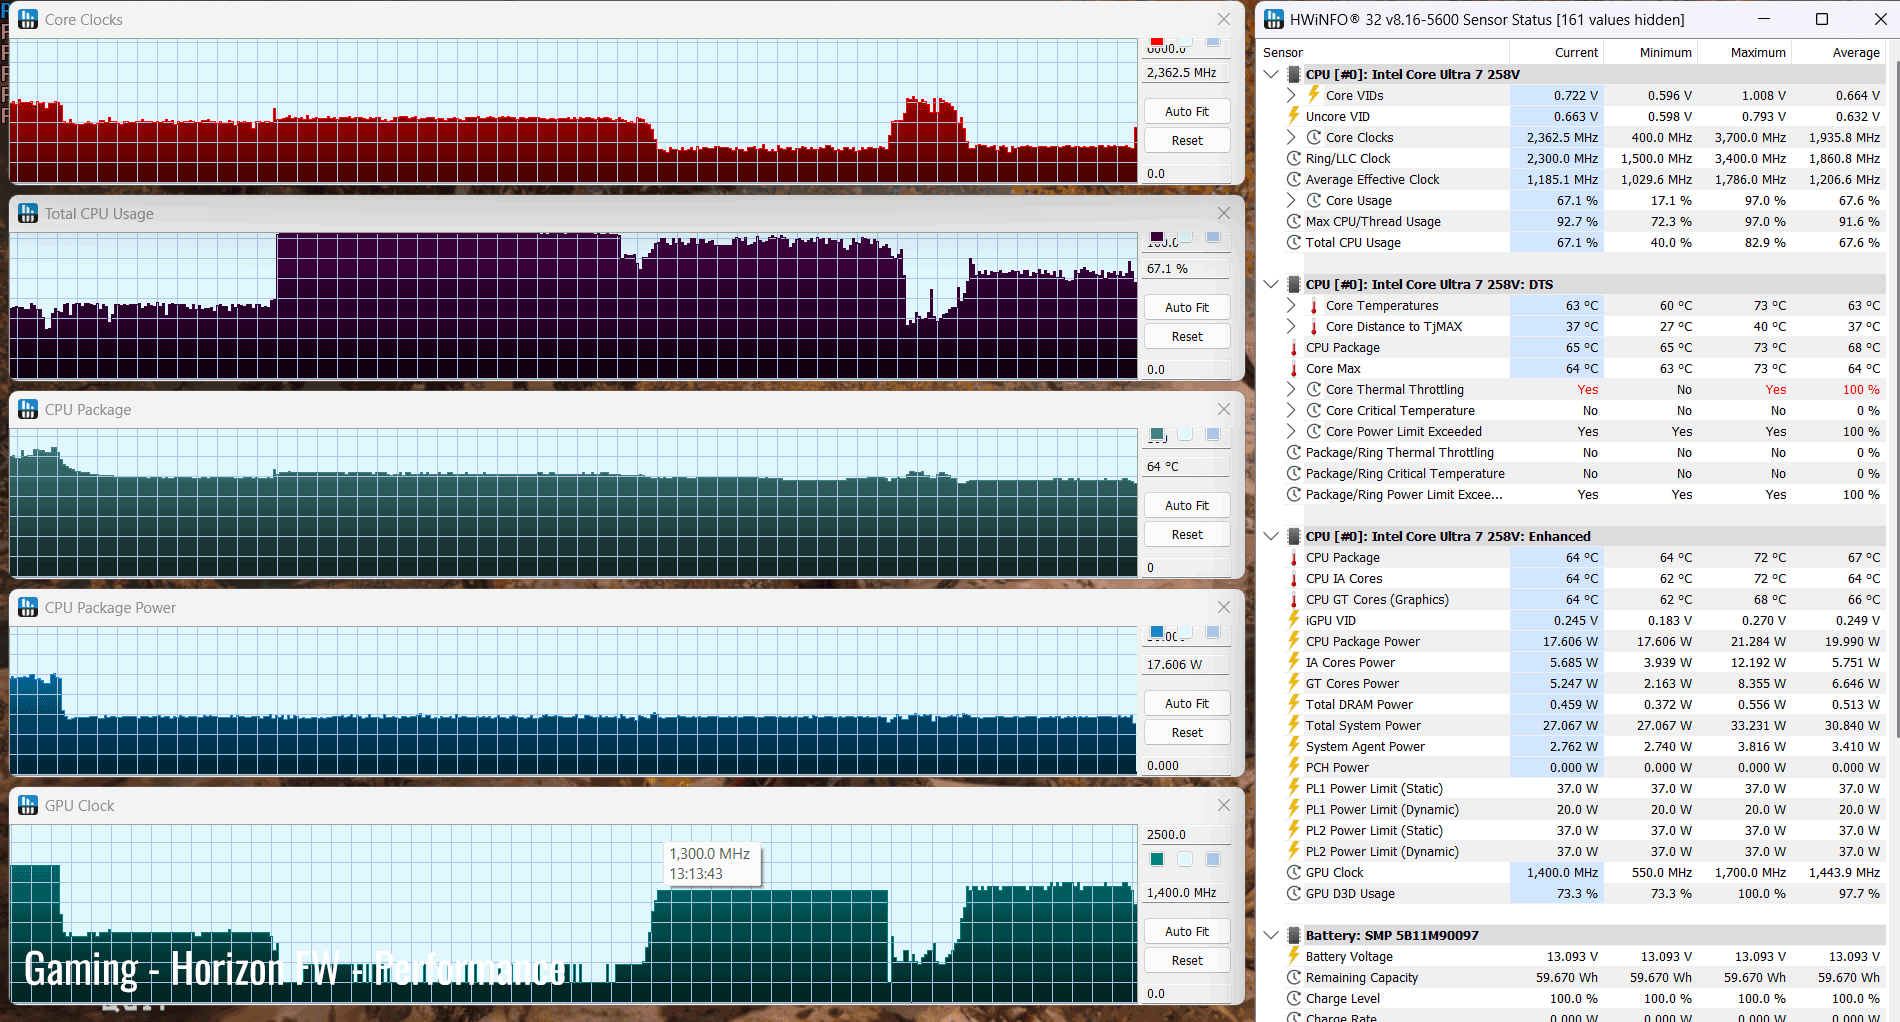Click Reset in CPU Package graph

click(x=1187, y=534)
